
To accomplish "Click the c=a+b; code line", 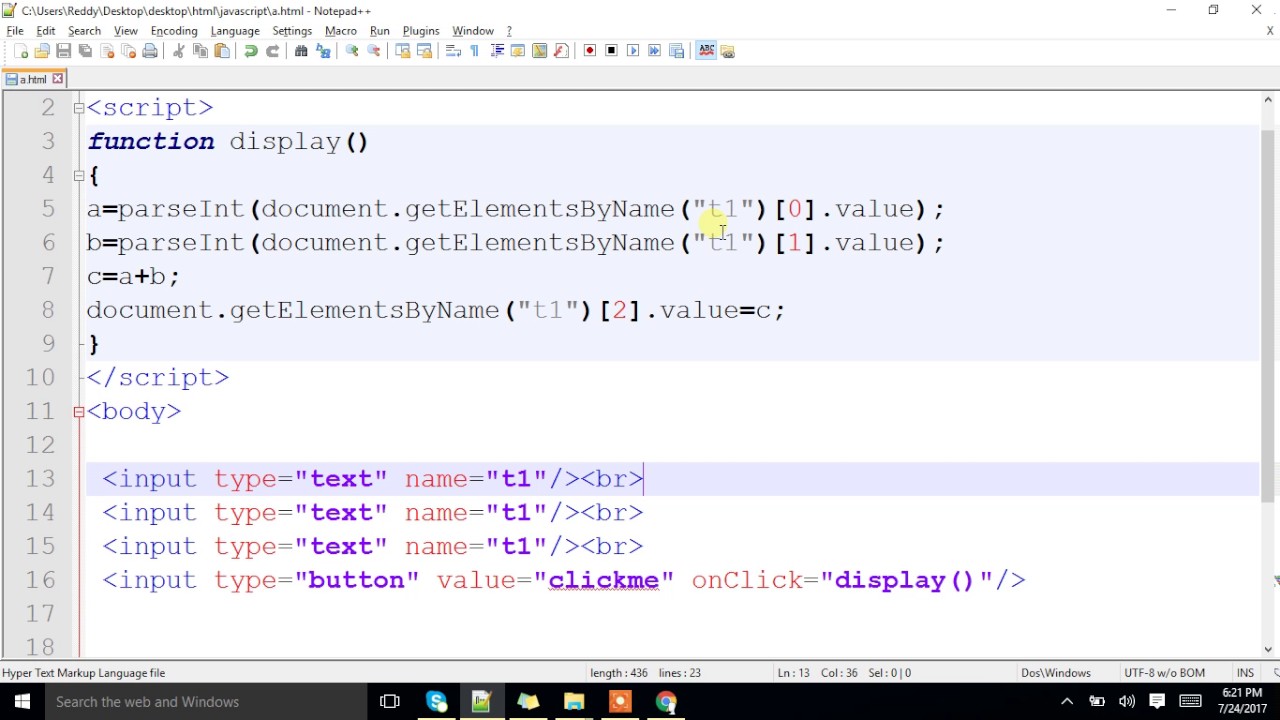I will (x=133, y=276).
